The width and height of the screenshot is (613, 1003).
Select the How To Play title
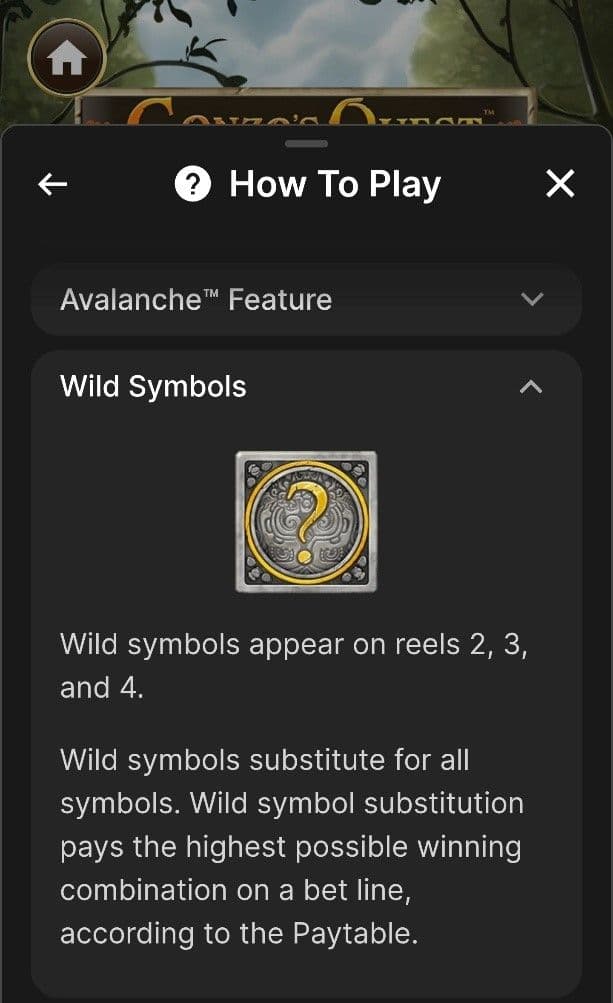click(335, 183)
